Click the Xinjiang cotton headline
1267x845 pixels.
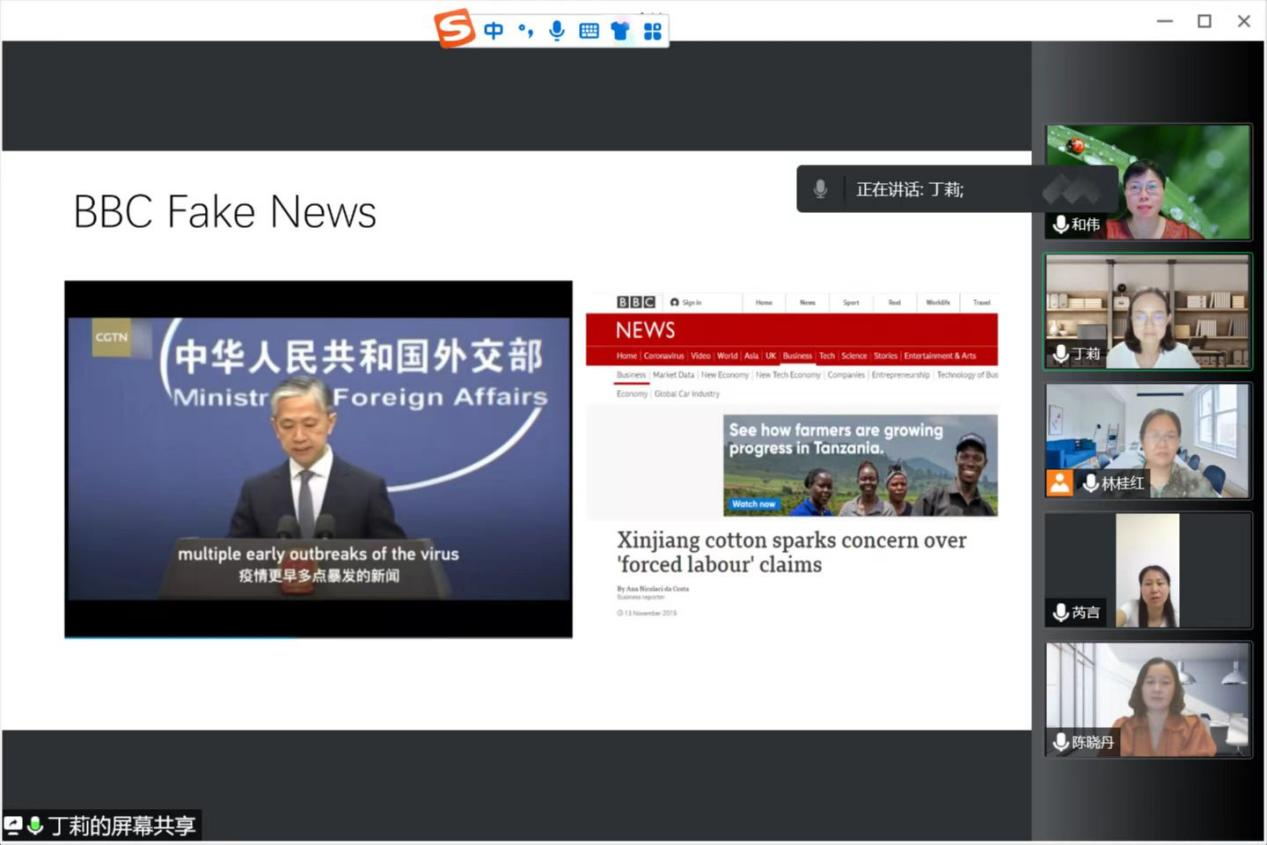click(791, 552)
